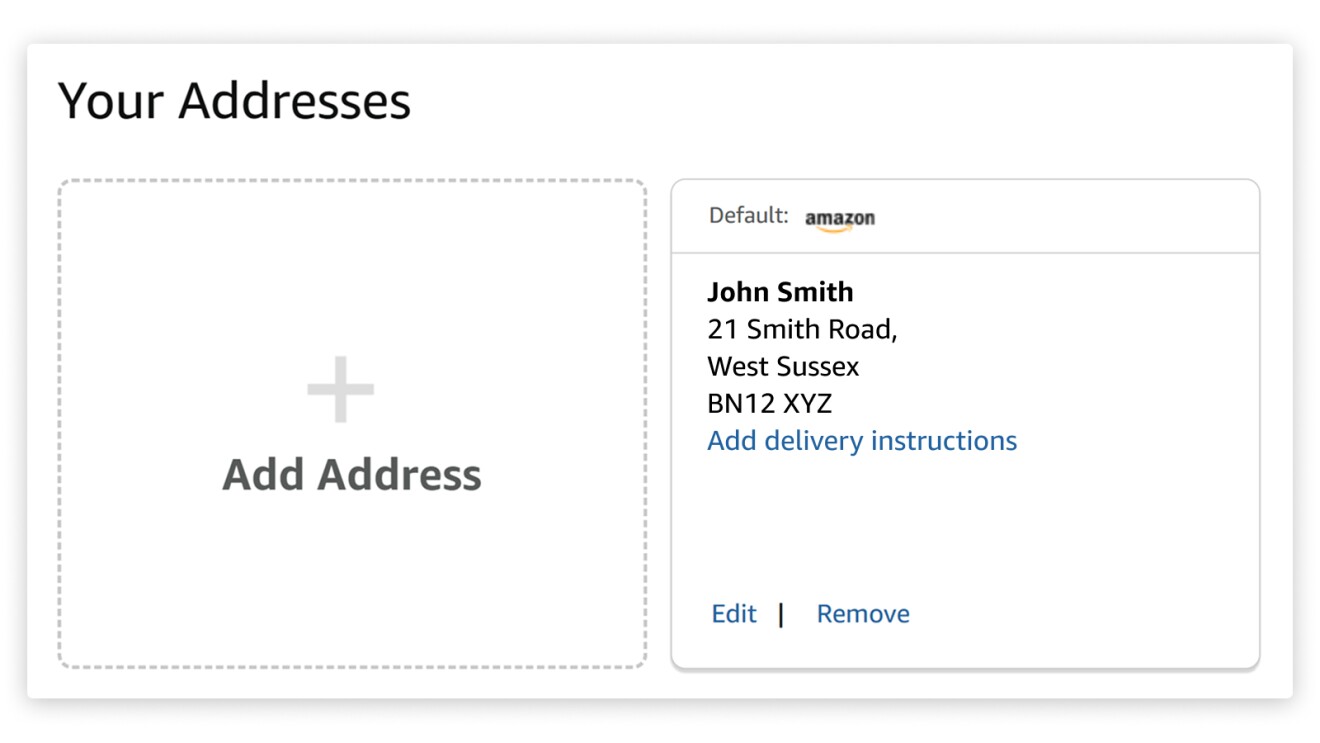
Task: Click the West Sussex address line
Action: [x=783, y=367]
